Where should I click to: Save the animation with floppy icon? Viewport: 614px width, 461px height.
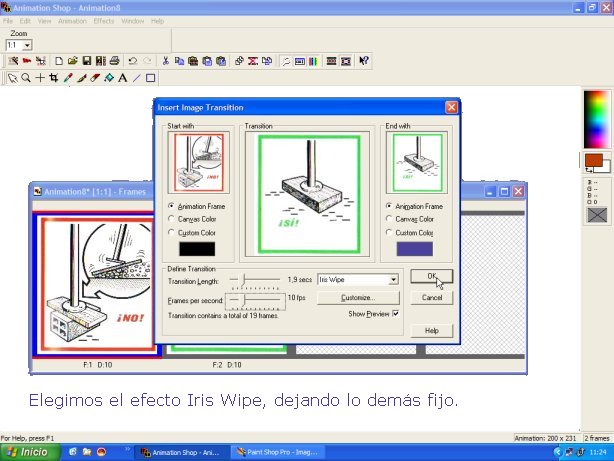87,61
